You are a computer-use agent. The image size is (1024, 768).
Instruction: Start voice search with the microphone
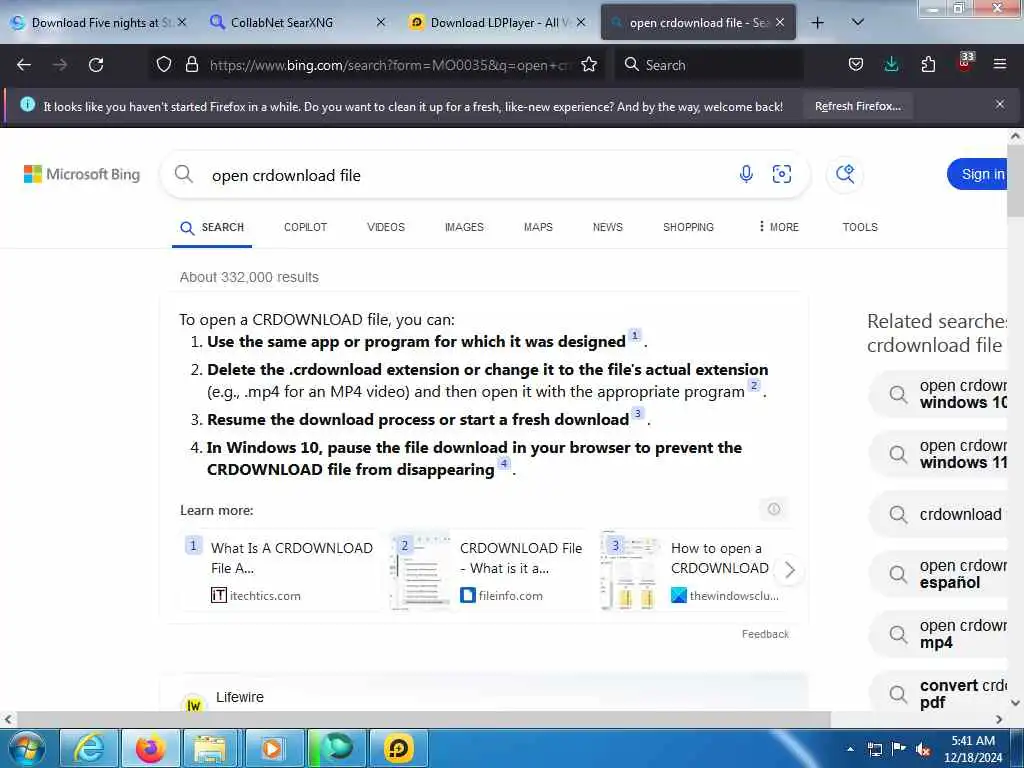click(746, 174)
